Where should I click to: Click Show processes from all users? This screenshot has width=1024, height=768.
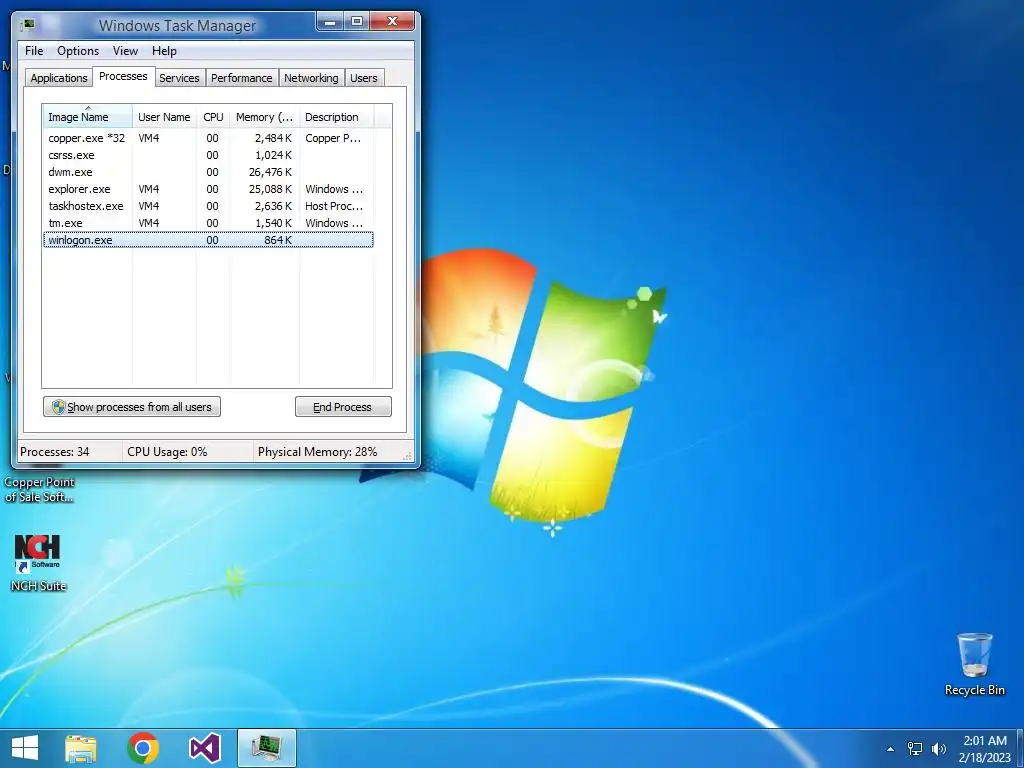[132, 407]
